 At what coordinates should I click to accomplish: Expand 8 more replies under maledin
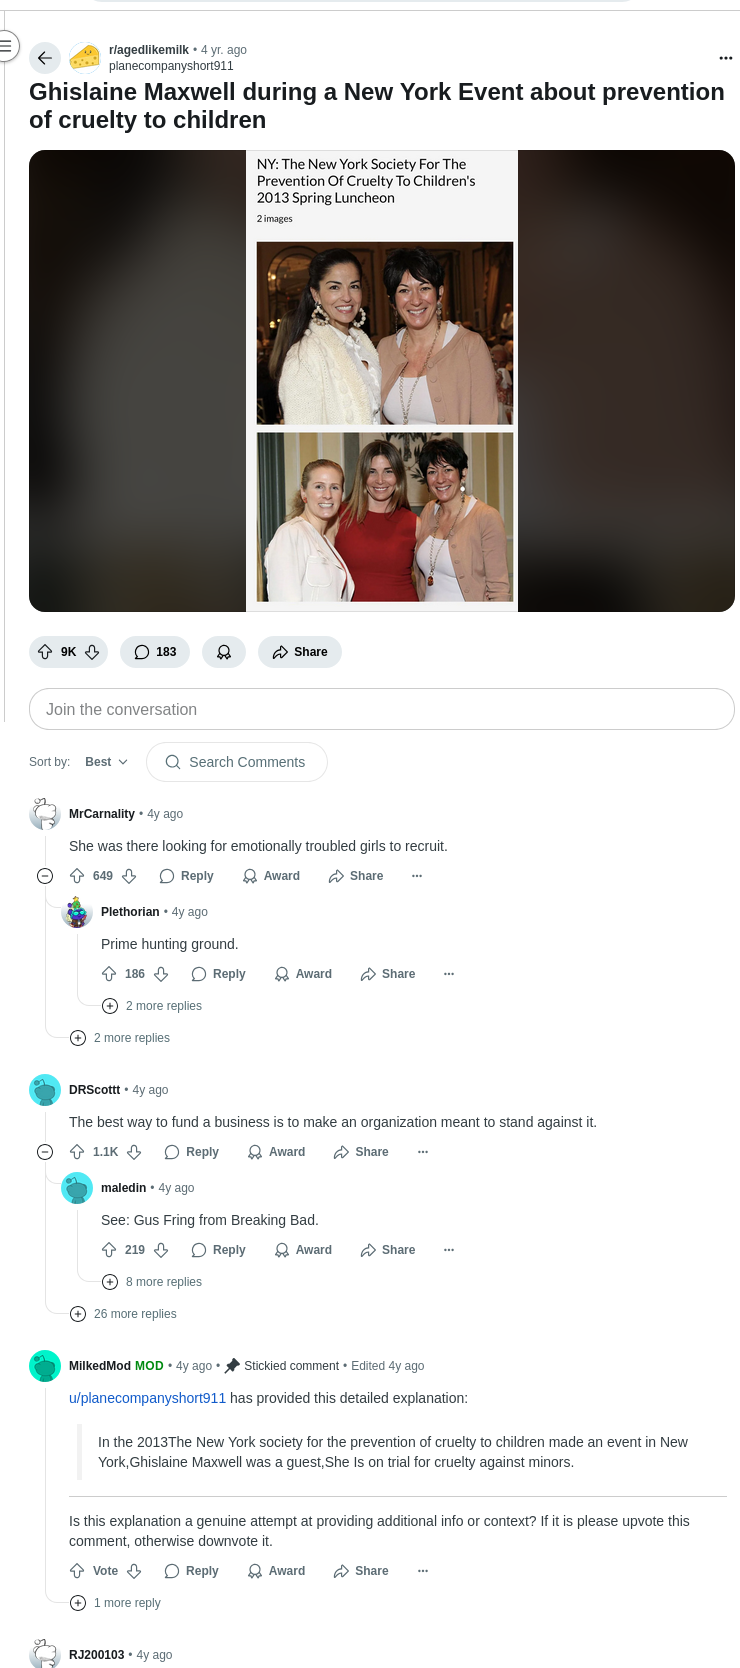coord(152,1282)
